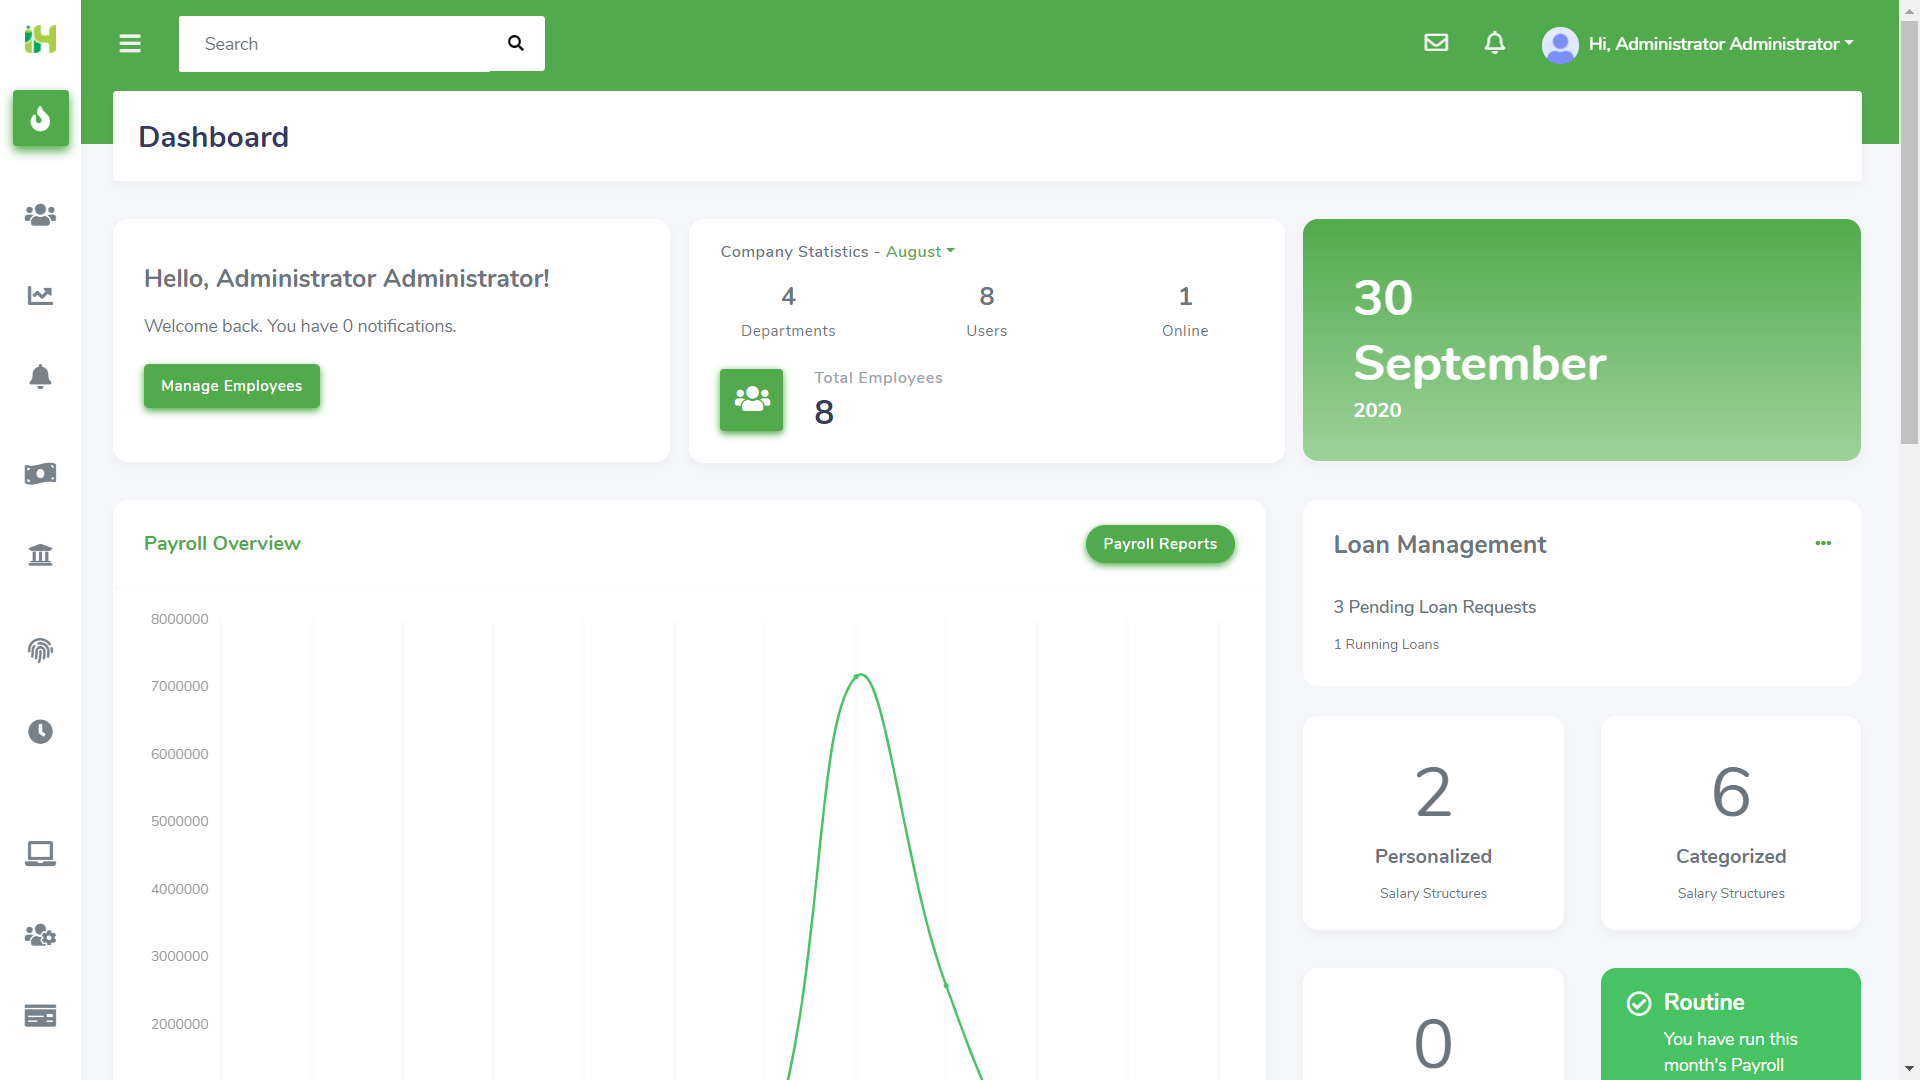Expand the August month dropdown
This screenshot has width=1920, height=1080.
920,252
